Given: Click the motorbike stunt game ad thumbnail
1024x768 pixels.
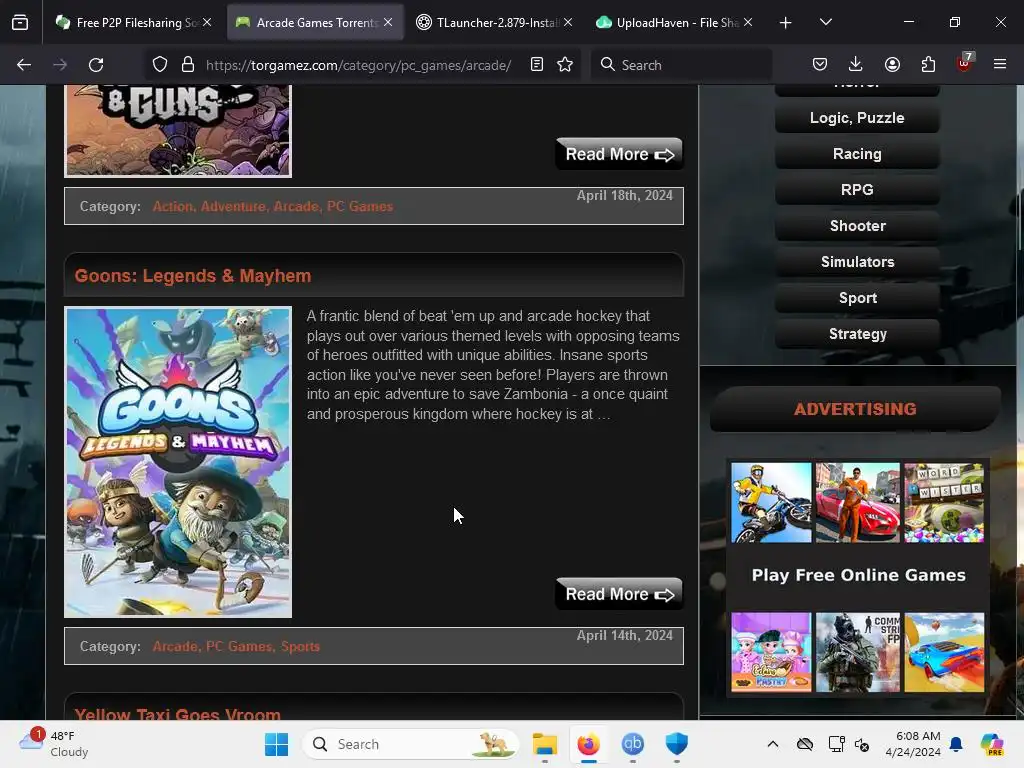Looking at the screenshot, I should (x=771, y=503).
